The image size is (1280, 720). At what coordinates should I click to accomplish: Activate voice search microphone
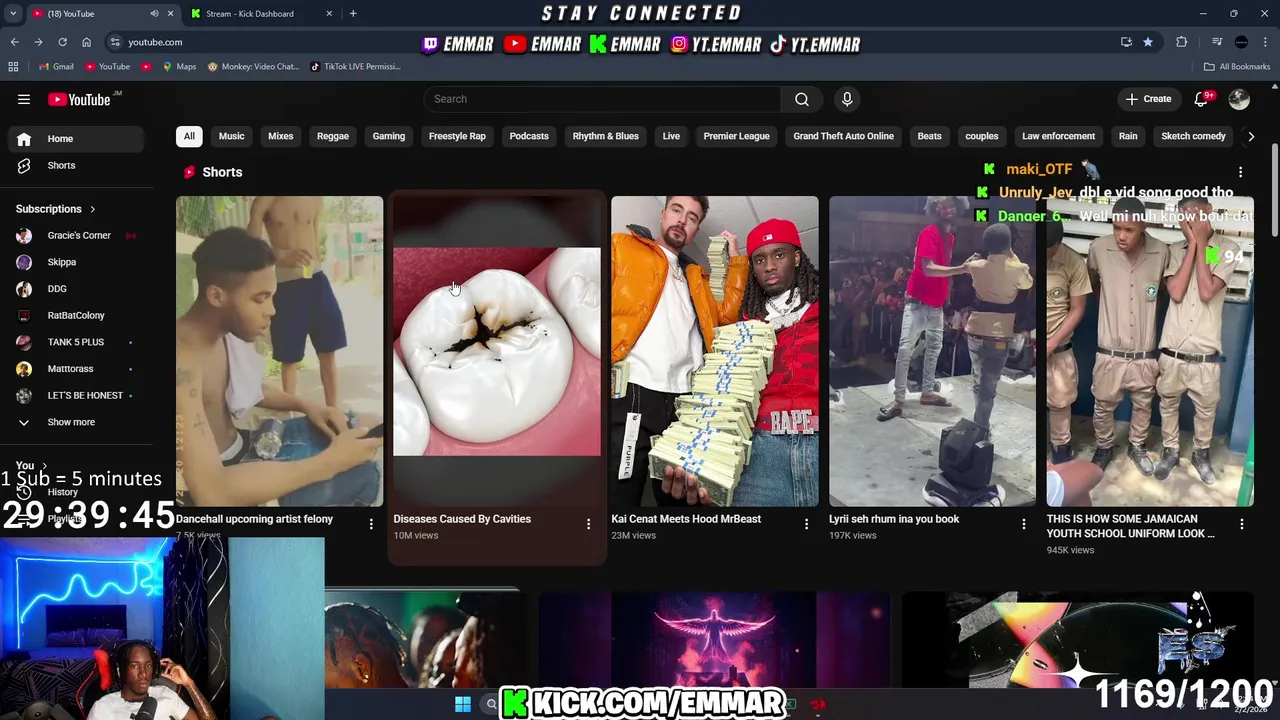tap(847, 99)
